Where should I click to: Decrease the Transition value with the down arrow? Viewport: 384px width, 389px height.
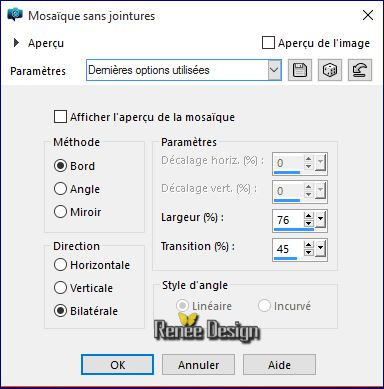[309, 253]
